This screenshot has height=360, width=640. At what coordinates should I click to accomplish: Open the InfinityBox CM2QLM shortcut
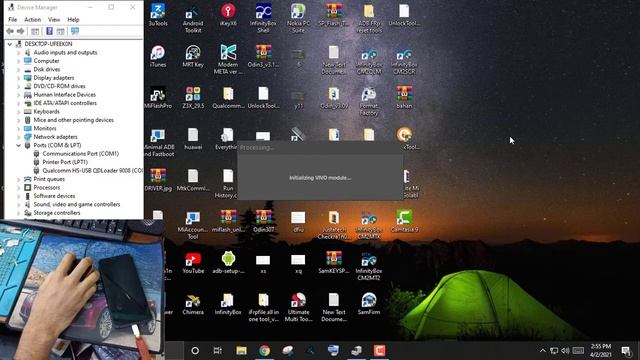click(x=369, y=61)
